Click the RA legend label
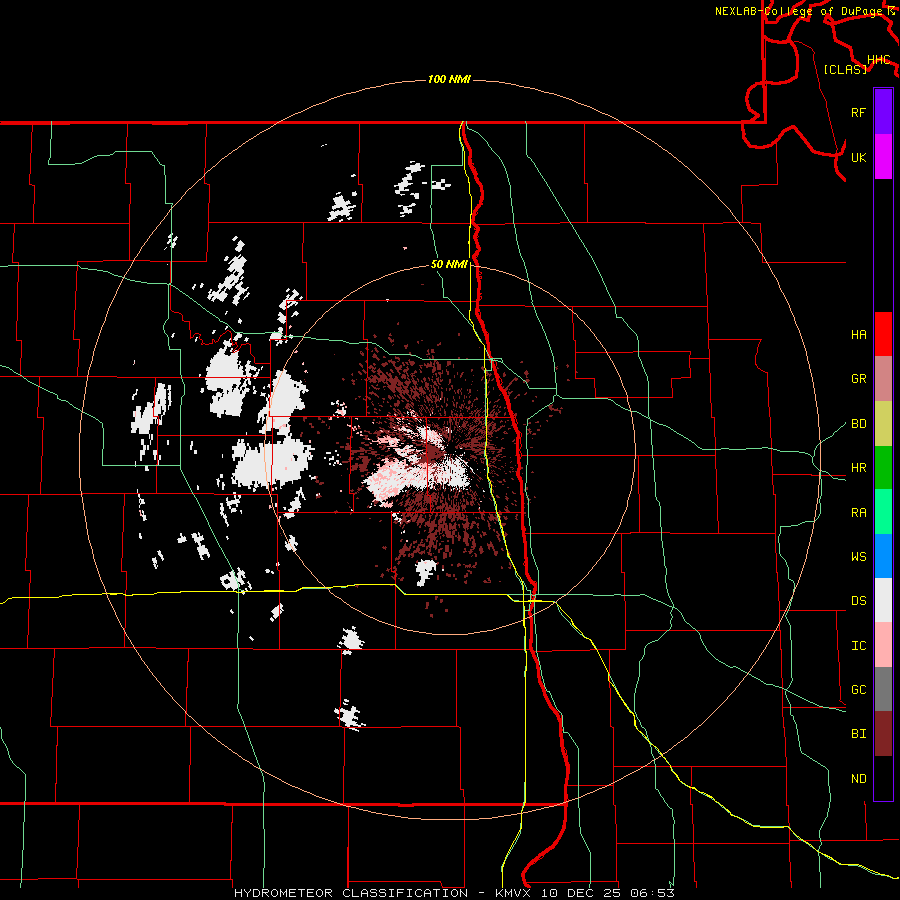 [858, 512]
